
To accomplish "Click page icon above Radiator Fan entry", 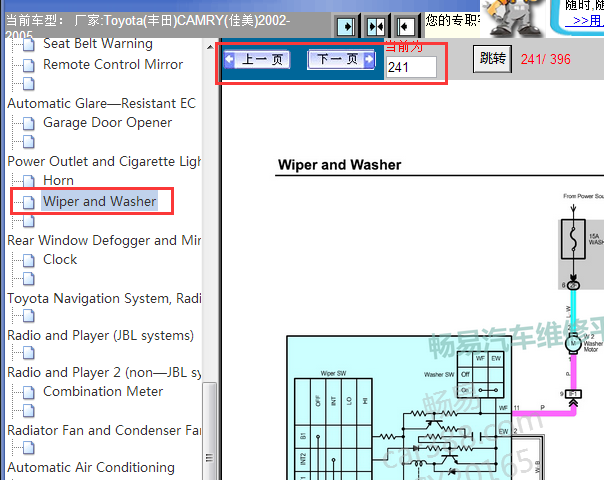I will click(29, 411).
